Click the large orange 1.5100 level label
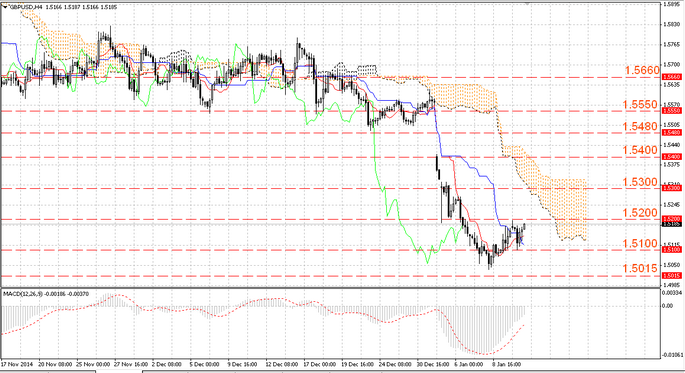Viewport: 685px width, 373px height. coord(640,244)
